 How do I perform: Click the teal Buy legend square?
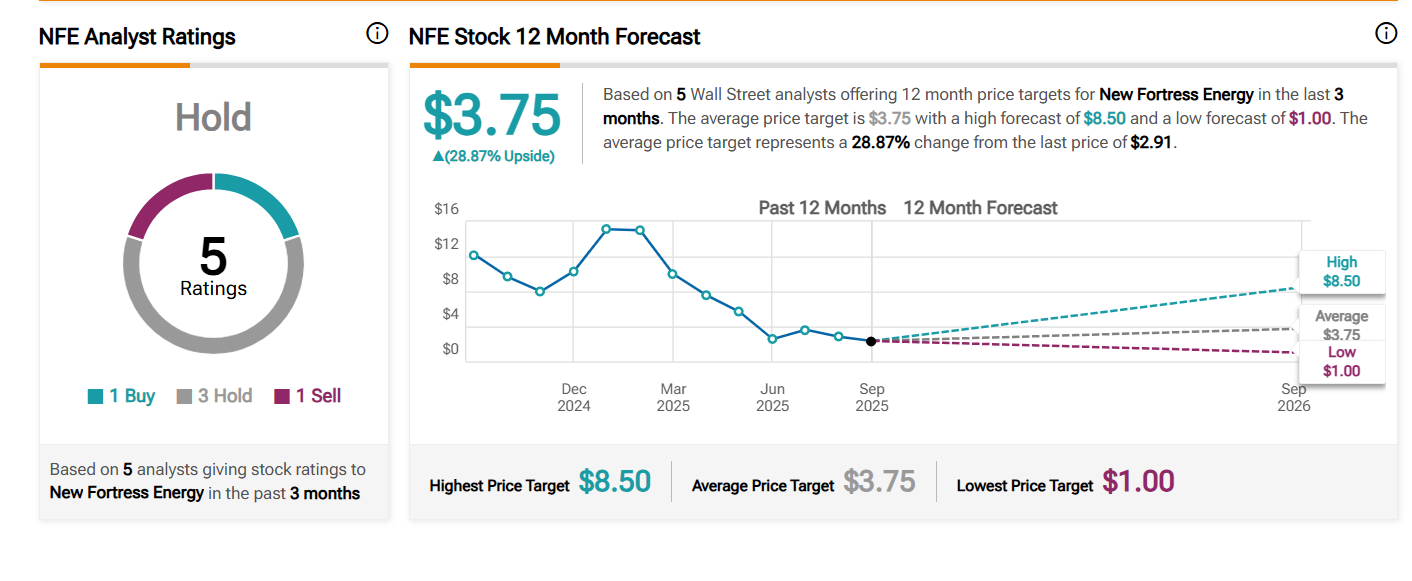(x=96, y=397)
